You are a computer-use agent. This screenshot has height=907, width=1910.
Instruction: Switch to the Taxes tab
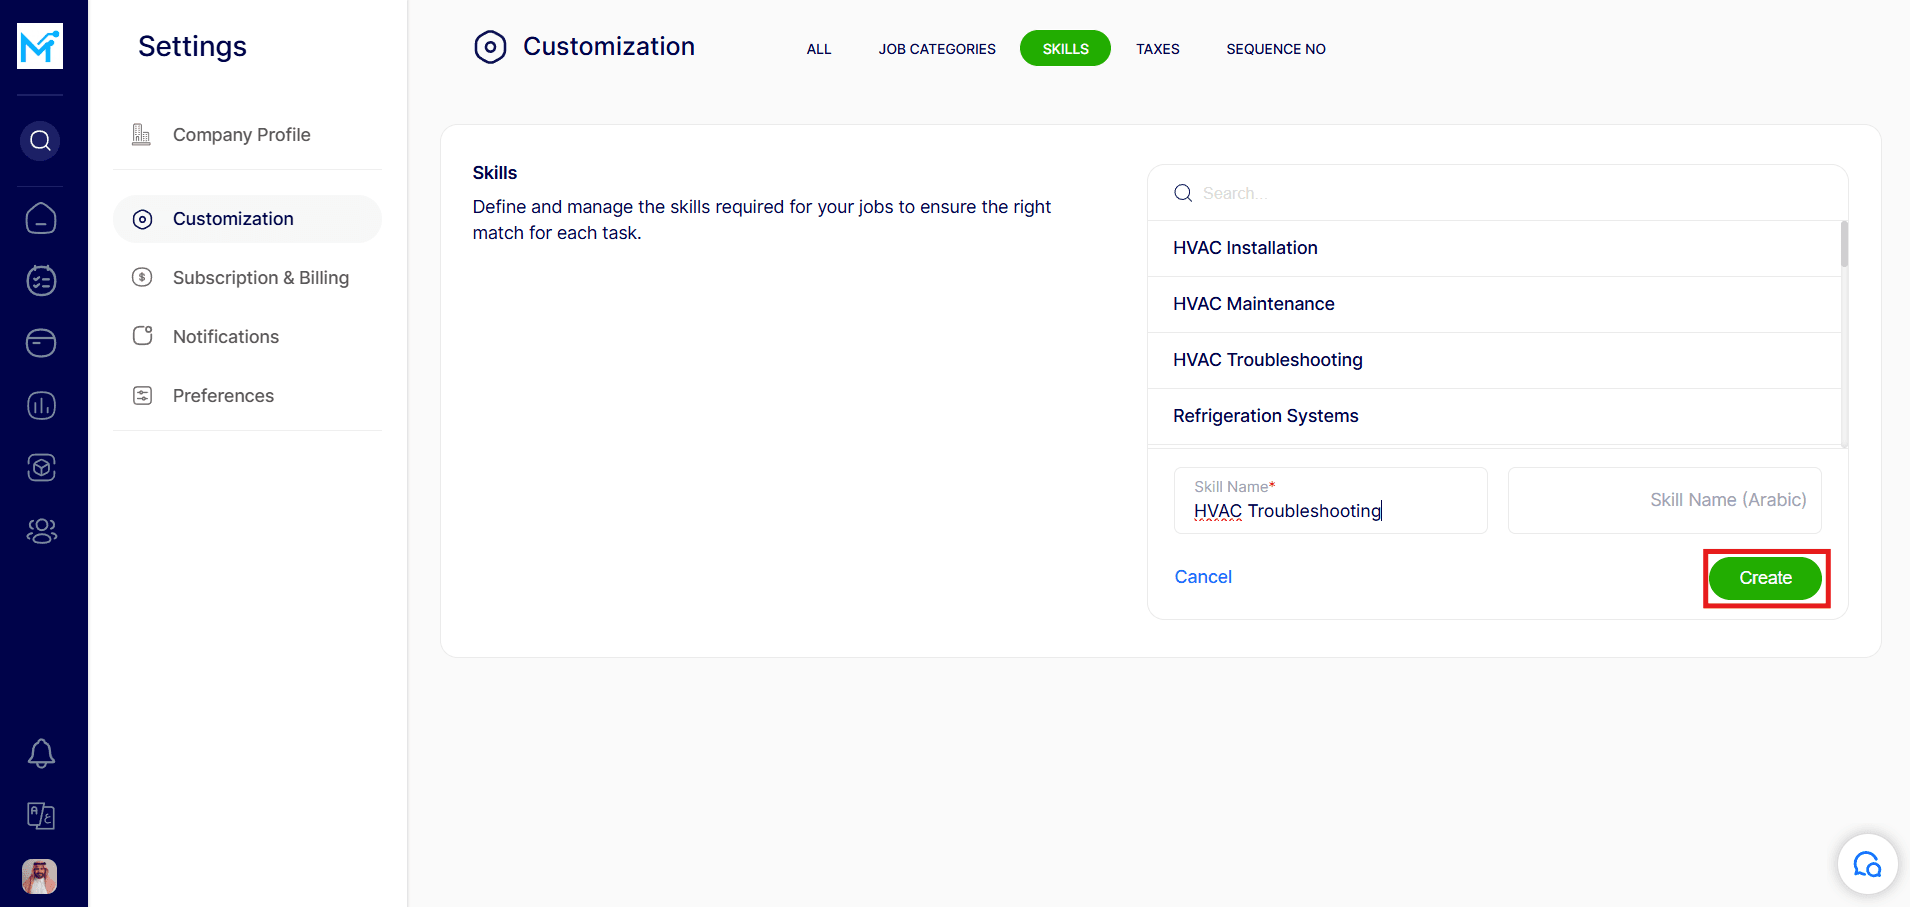(x=1157, y=49)
